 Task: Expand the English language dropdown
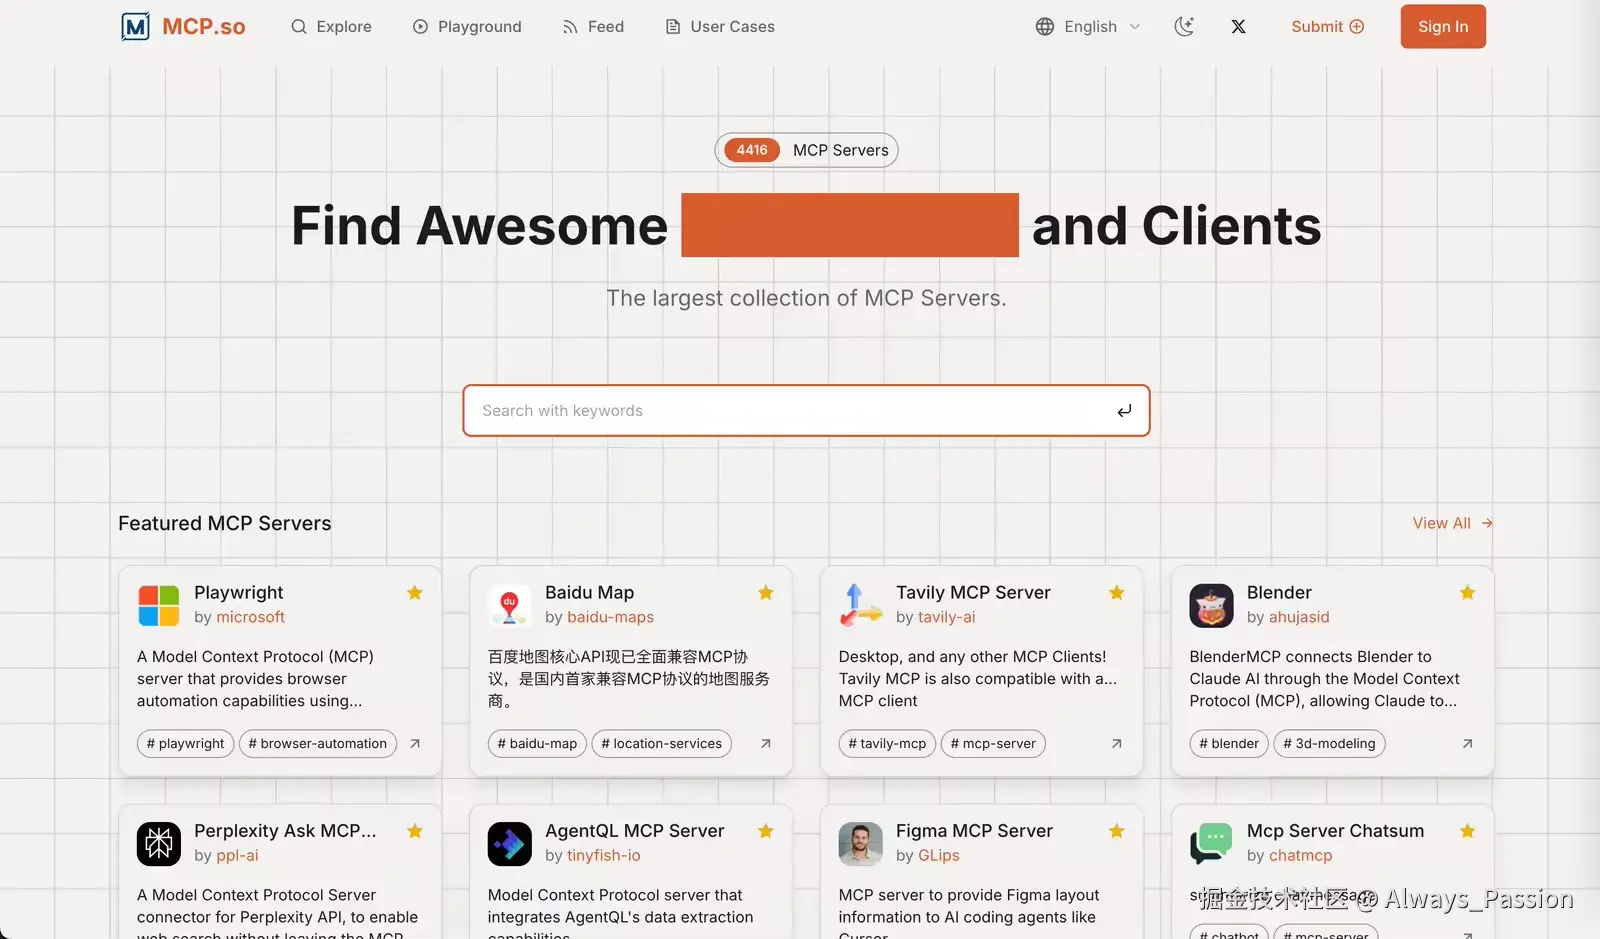[x=1088, y=27]
